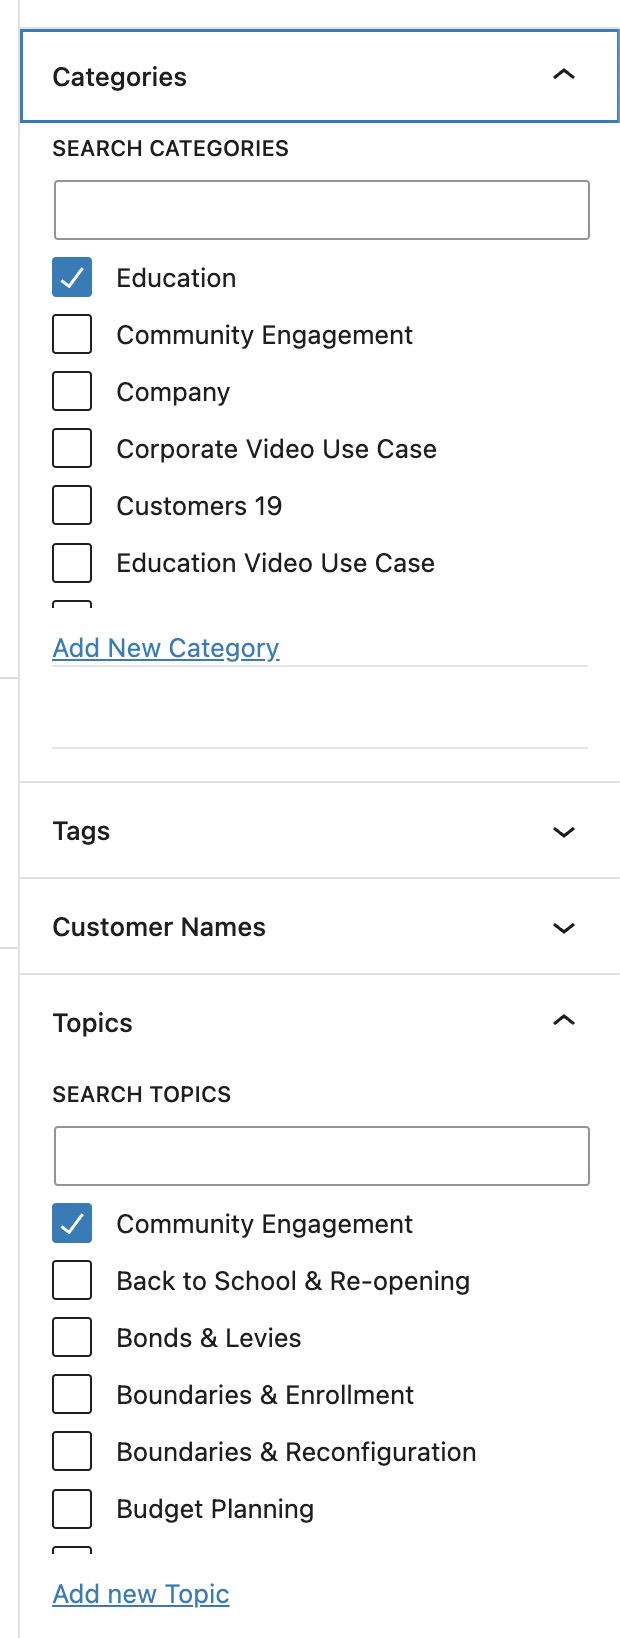Collapse the Categories panel chevron

(x=564, y=75)
